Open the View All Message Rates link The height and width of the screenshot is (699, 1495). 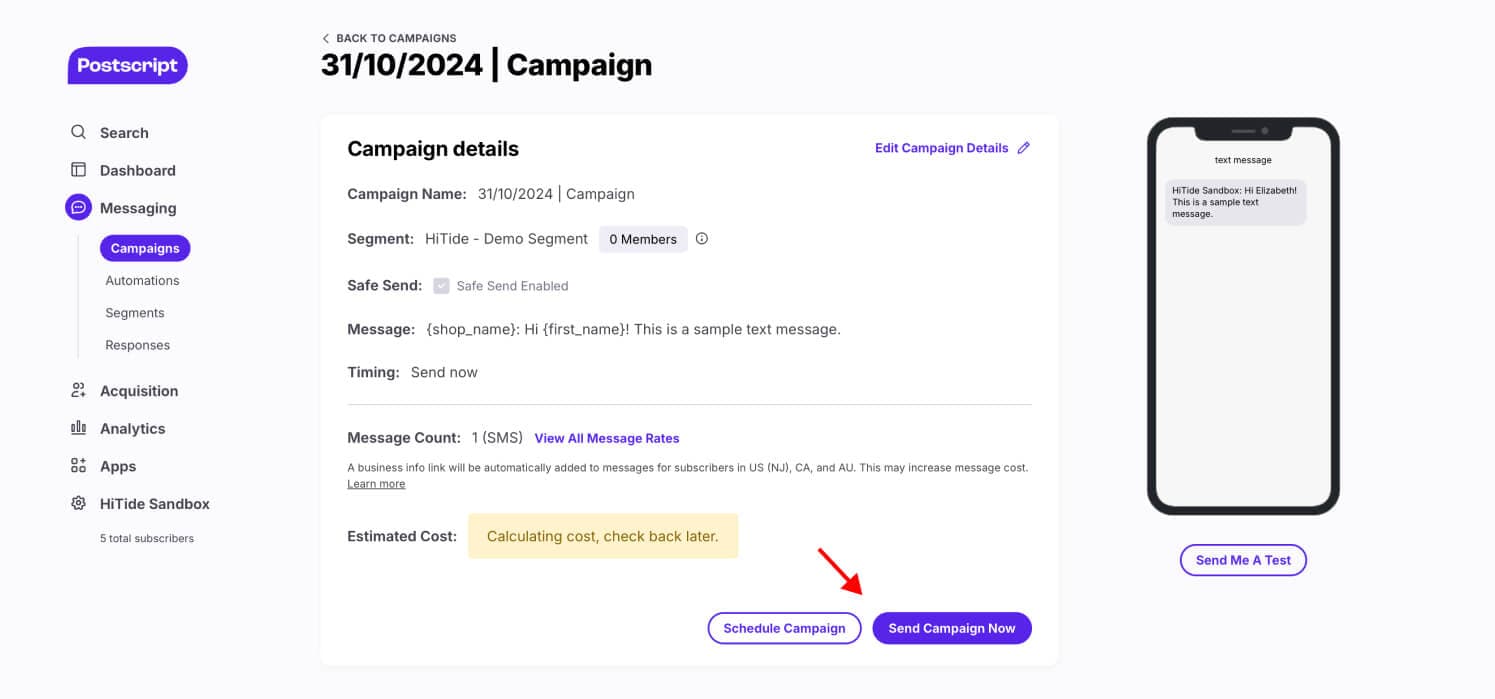pyautogui.click(x=607, y=438)
